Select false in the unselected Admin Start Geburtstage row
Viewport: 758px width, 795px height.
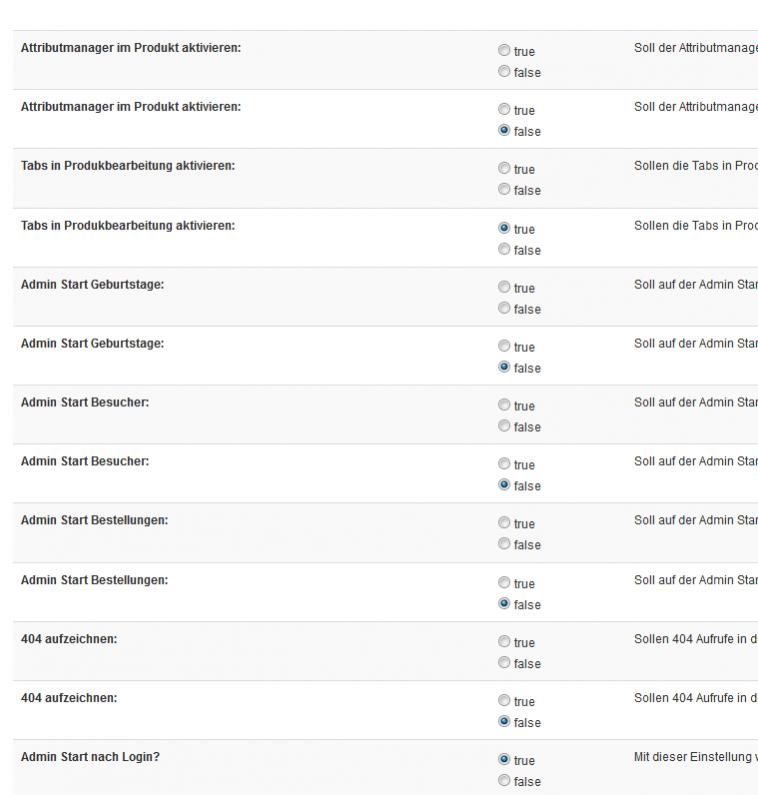click(x=504, y=309)
